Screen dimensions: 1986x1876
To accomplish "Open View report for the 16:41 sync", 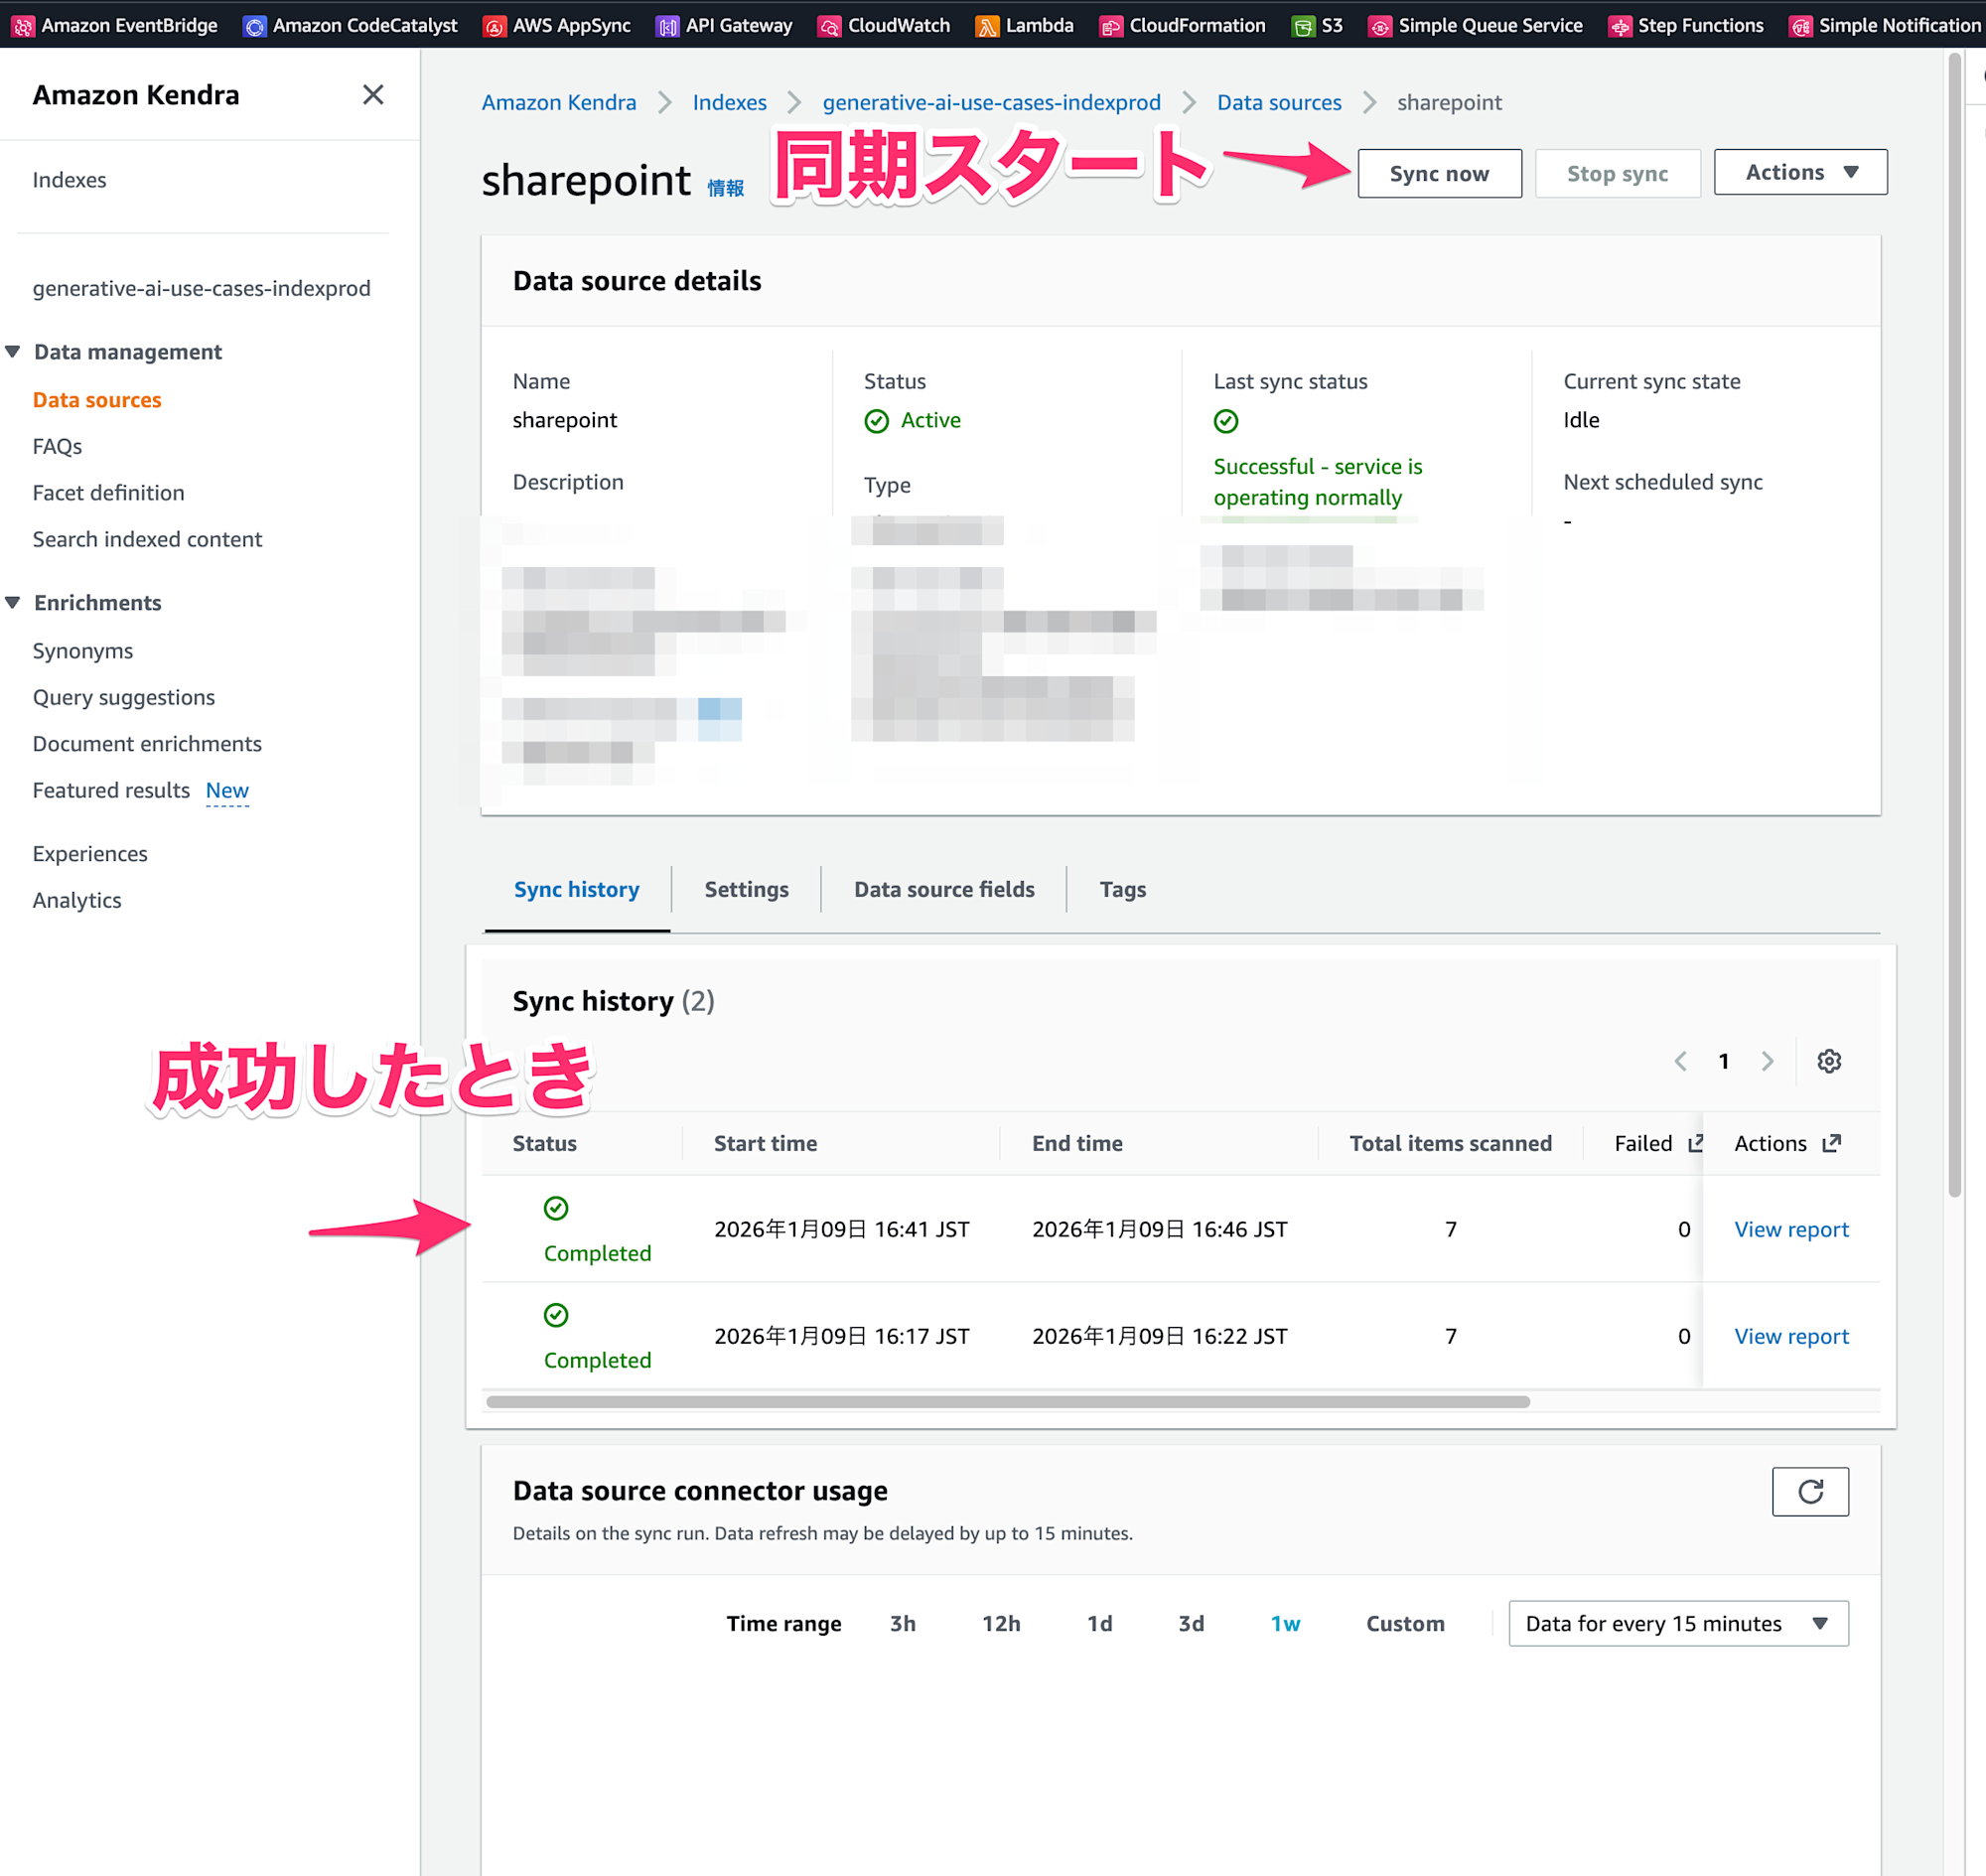I will point(1790,1229).
